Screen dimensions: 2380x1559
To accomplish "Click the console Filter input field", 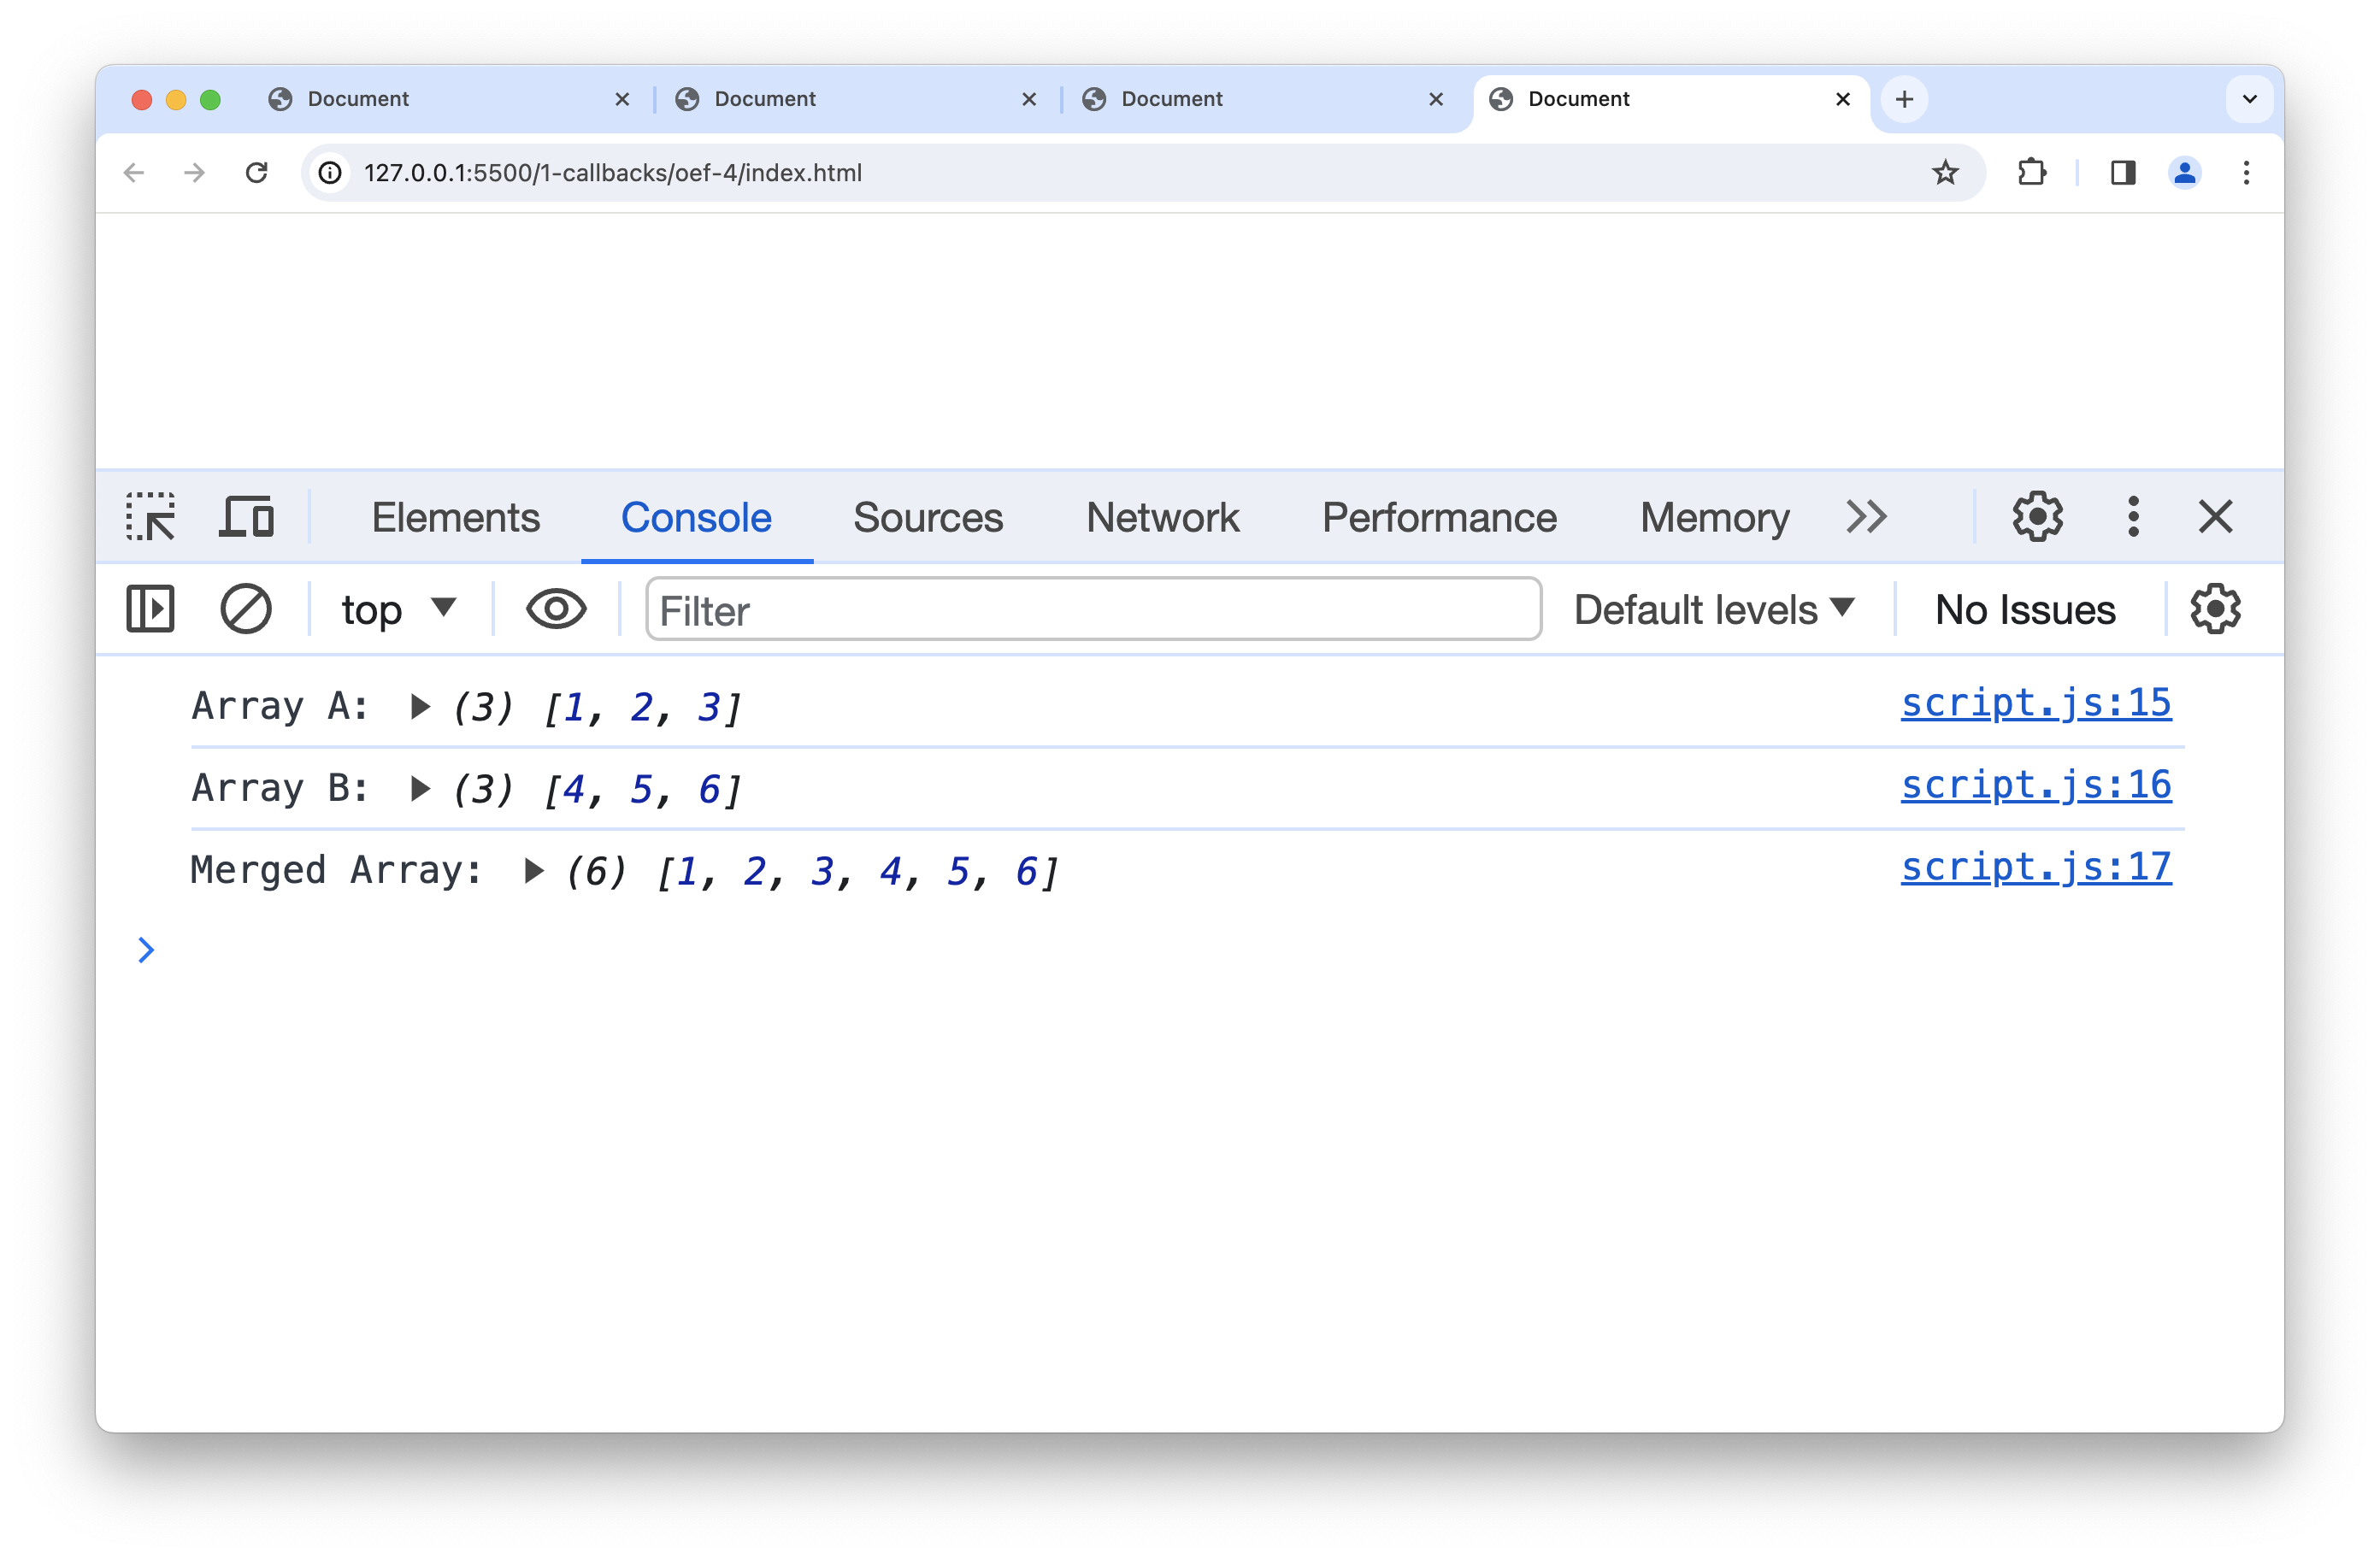I will point(1092,609).
